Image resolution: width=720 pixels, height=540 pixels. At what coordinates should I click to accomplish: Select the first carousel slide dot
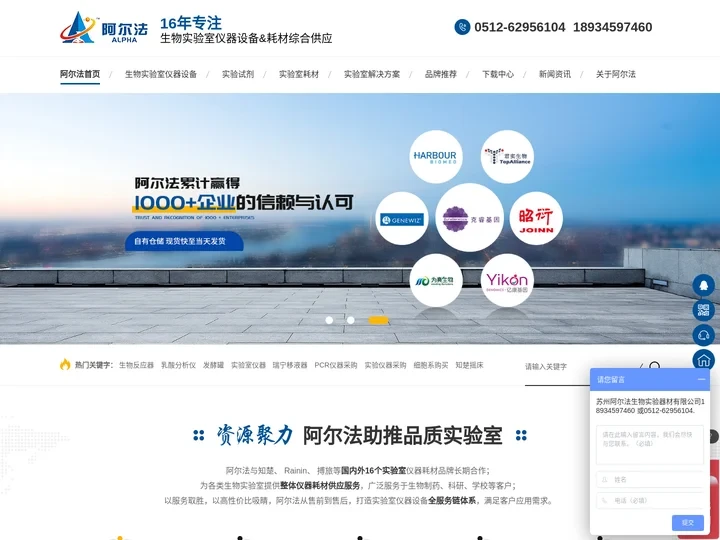pyautogui.click(x=329, y=320)
